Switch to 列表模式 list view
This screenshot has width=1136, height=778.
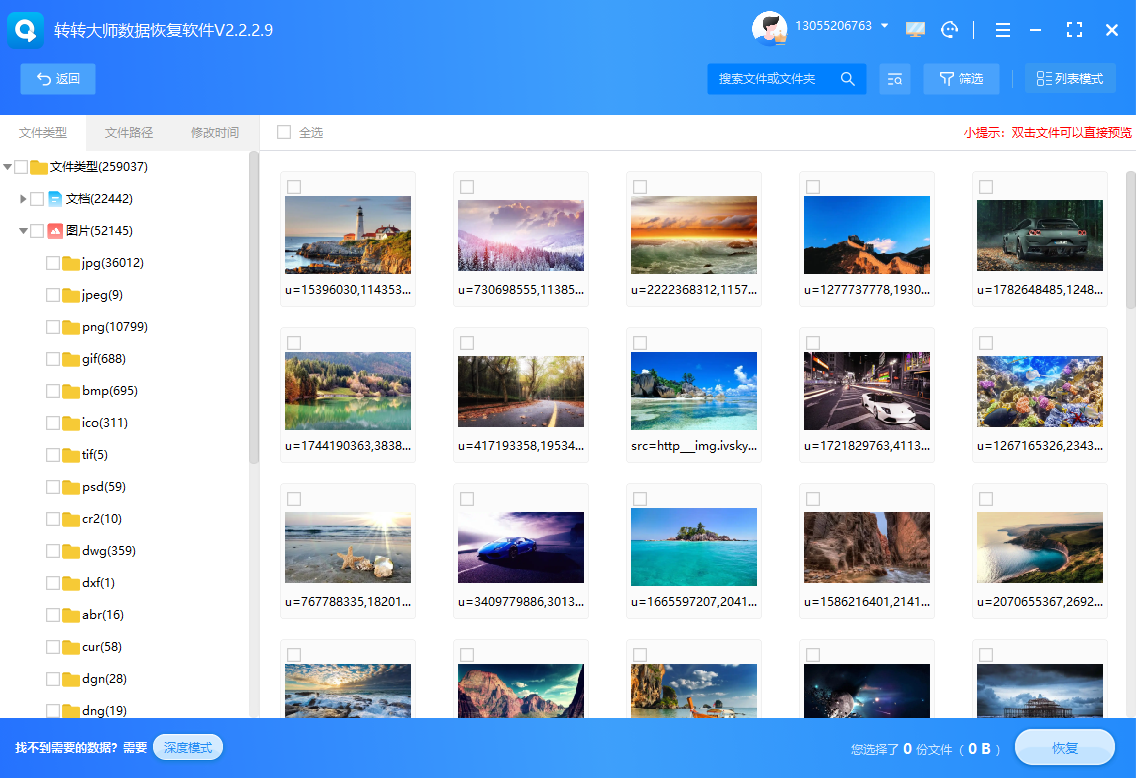[x=1070, y=79]
